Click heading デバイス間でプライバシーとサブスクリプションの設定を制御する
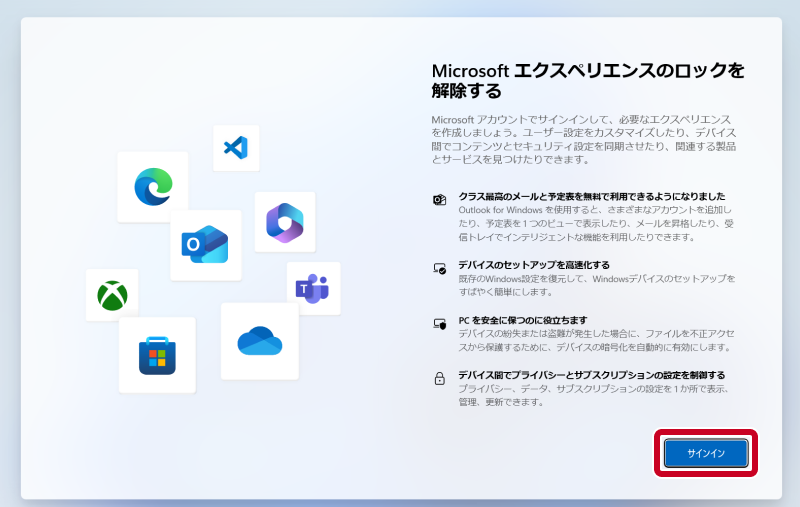 591,375
